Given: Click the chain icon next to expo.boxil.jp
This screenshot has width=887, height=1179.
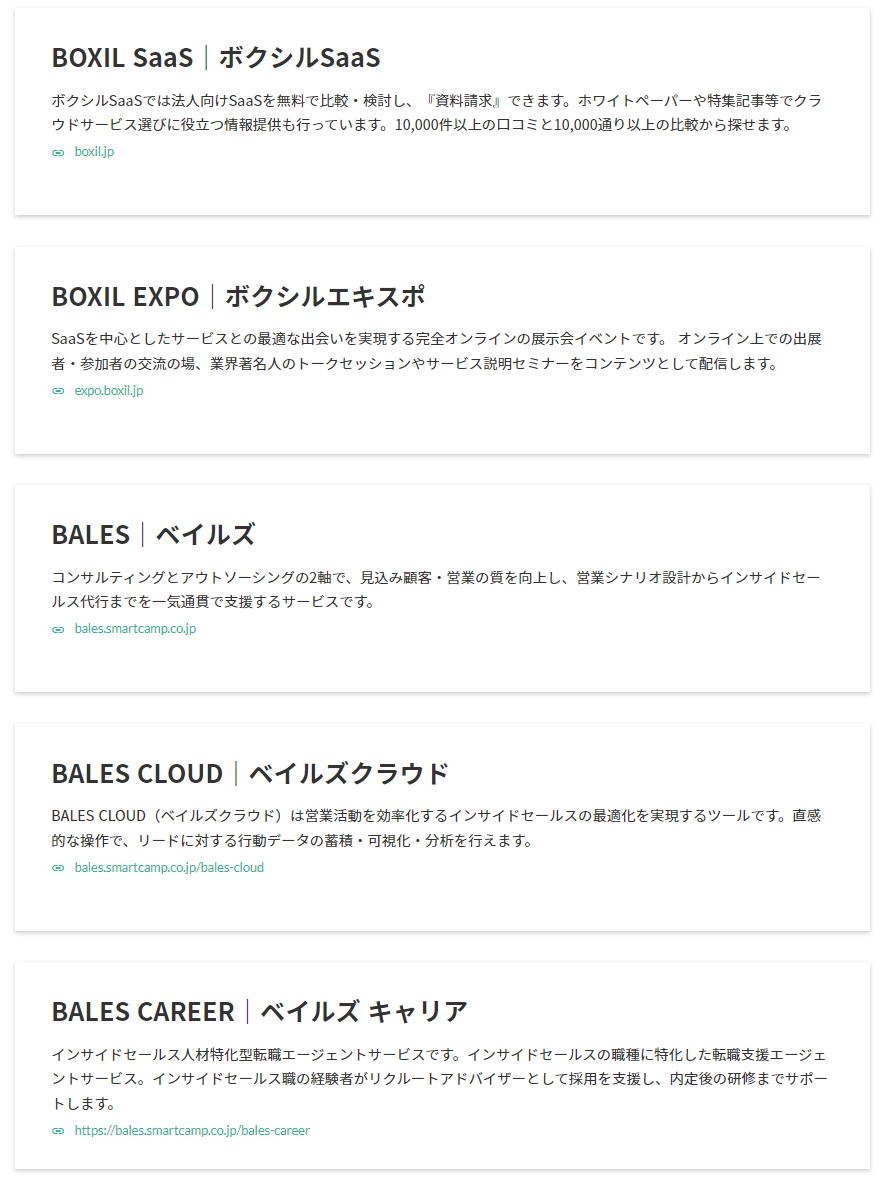Looking at the screenshot, I should point(58,391).
